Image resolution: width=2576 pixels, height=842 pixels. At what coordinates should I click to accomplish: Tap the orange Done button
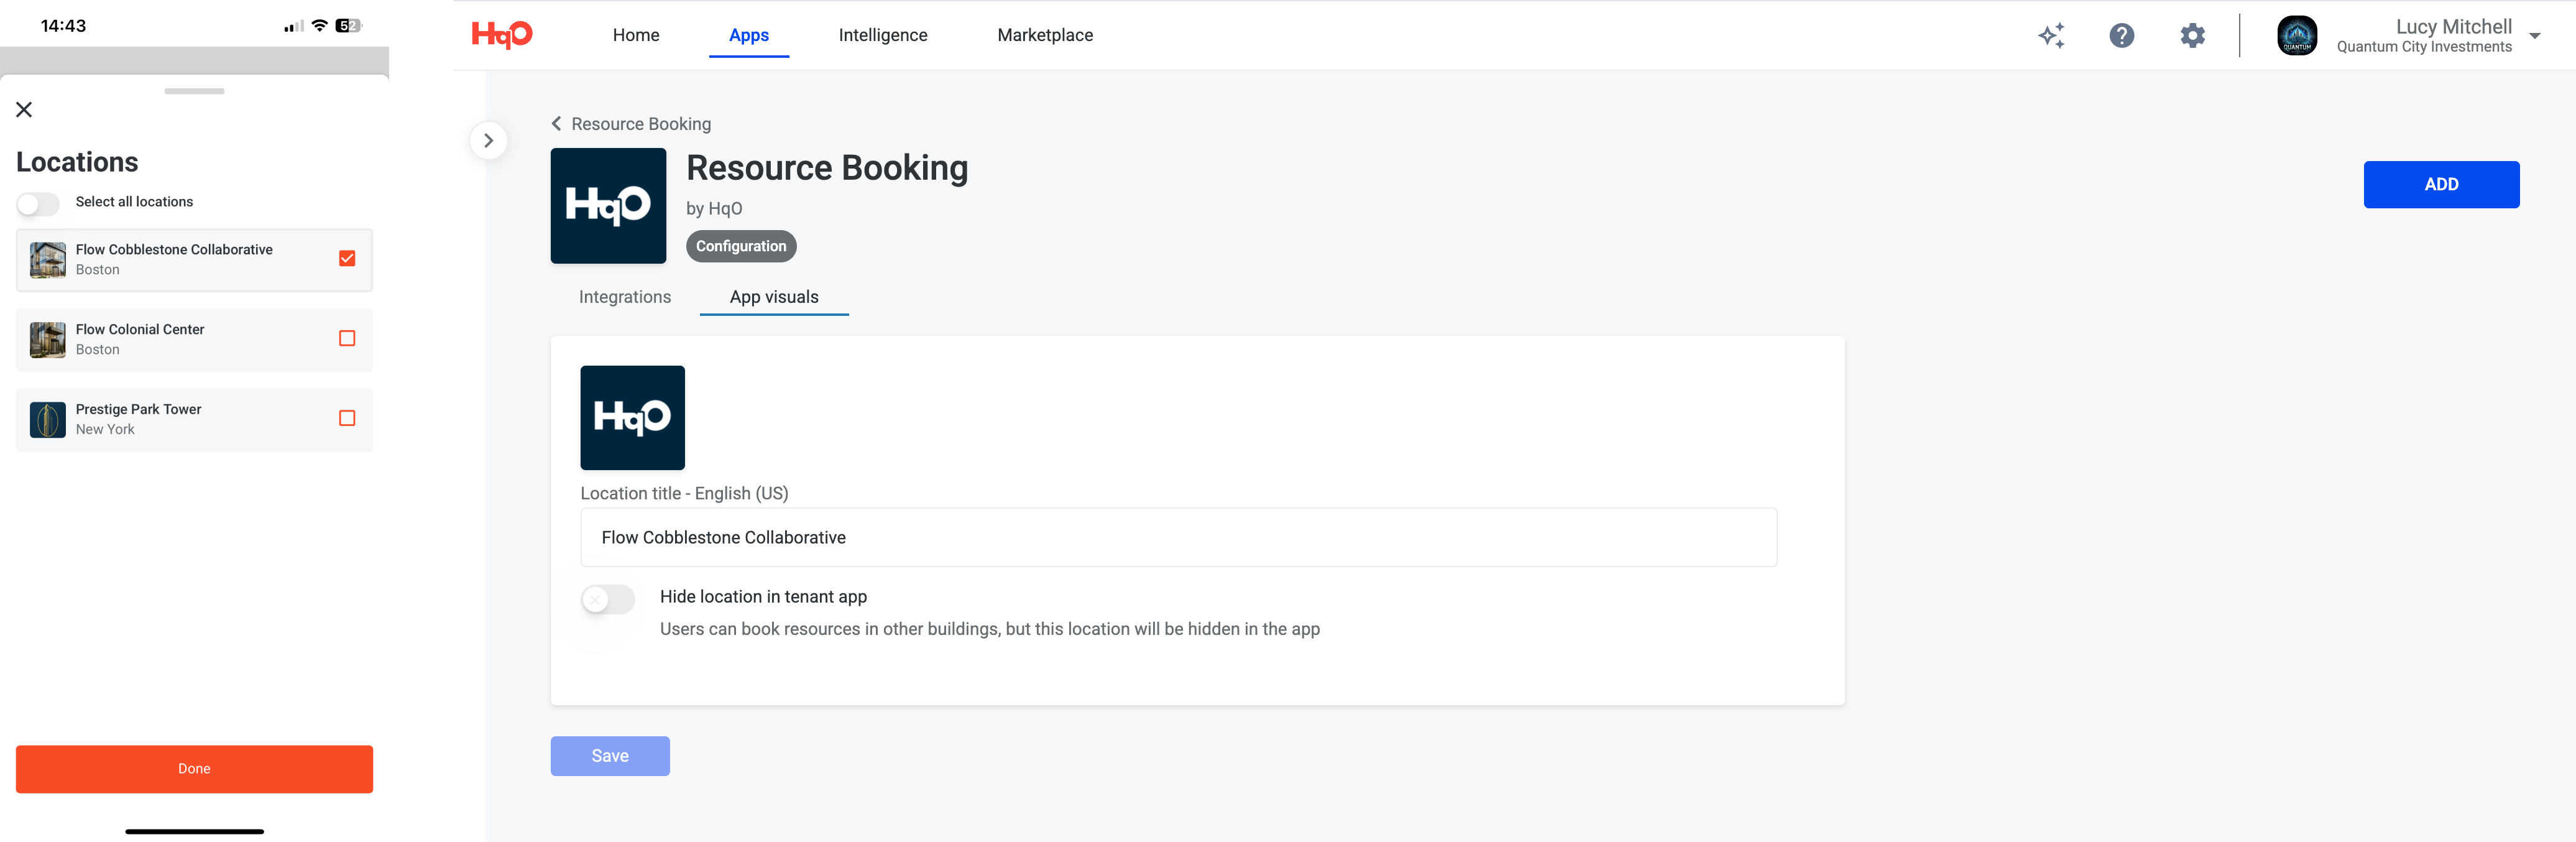point(194,769)
